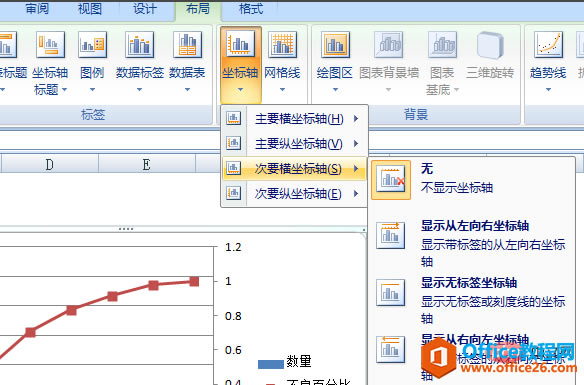Expand the 数据标签 dropdown arrow

(x=139, y=89)
